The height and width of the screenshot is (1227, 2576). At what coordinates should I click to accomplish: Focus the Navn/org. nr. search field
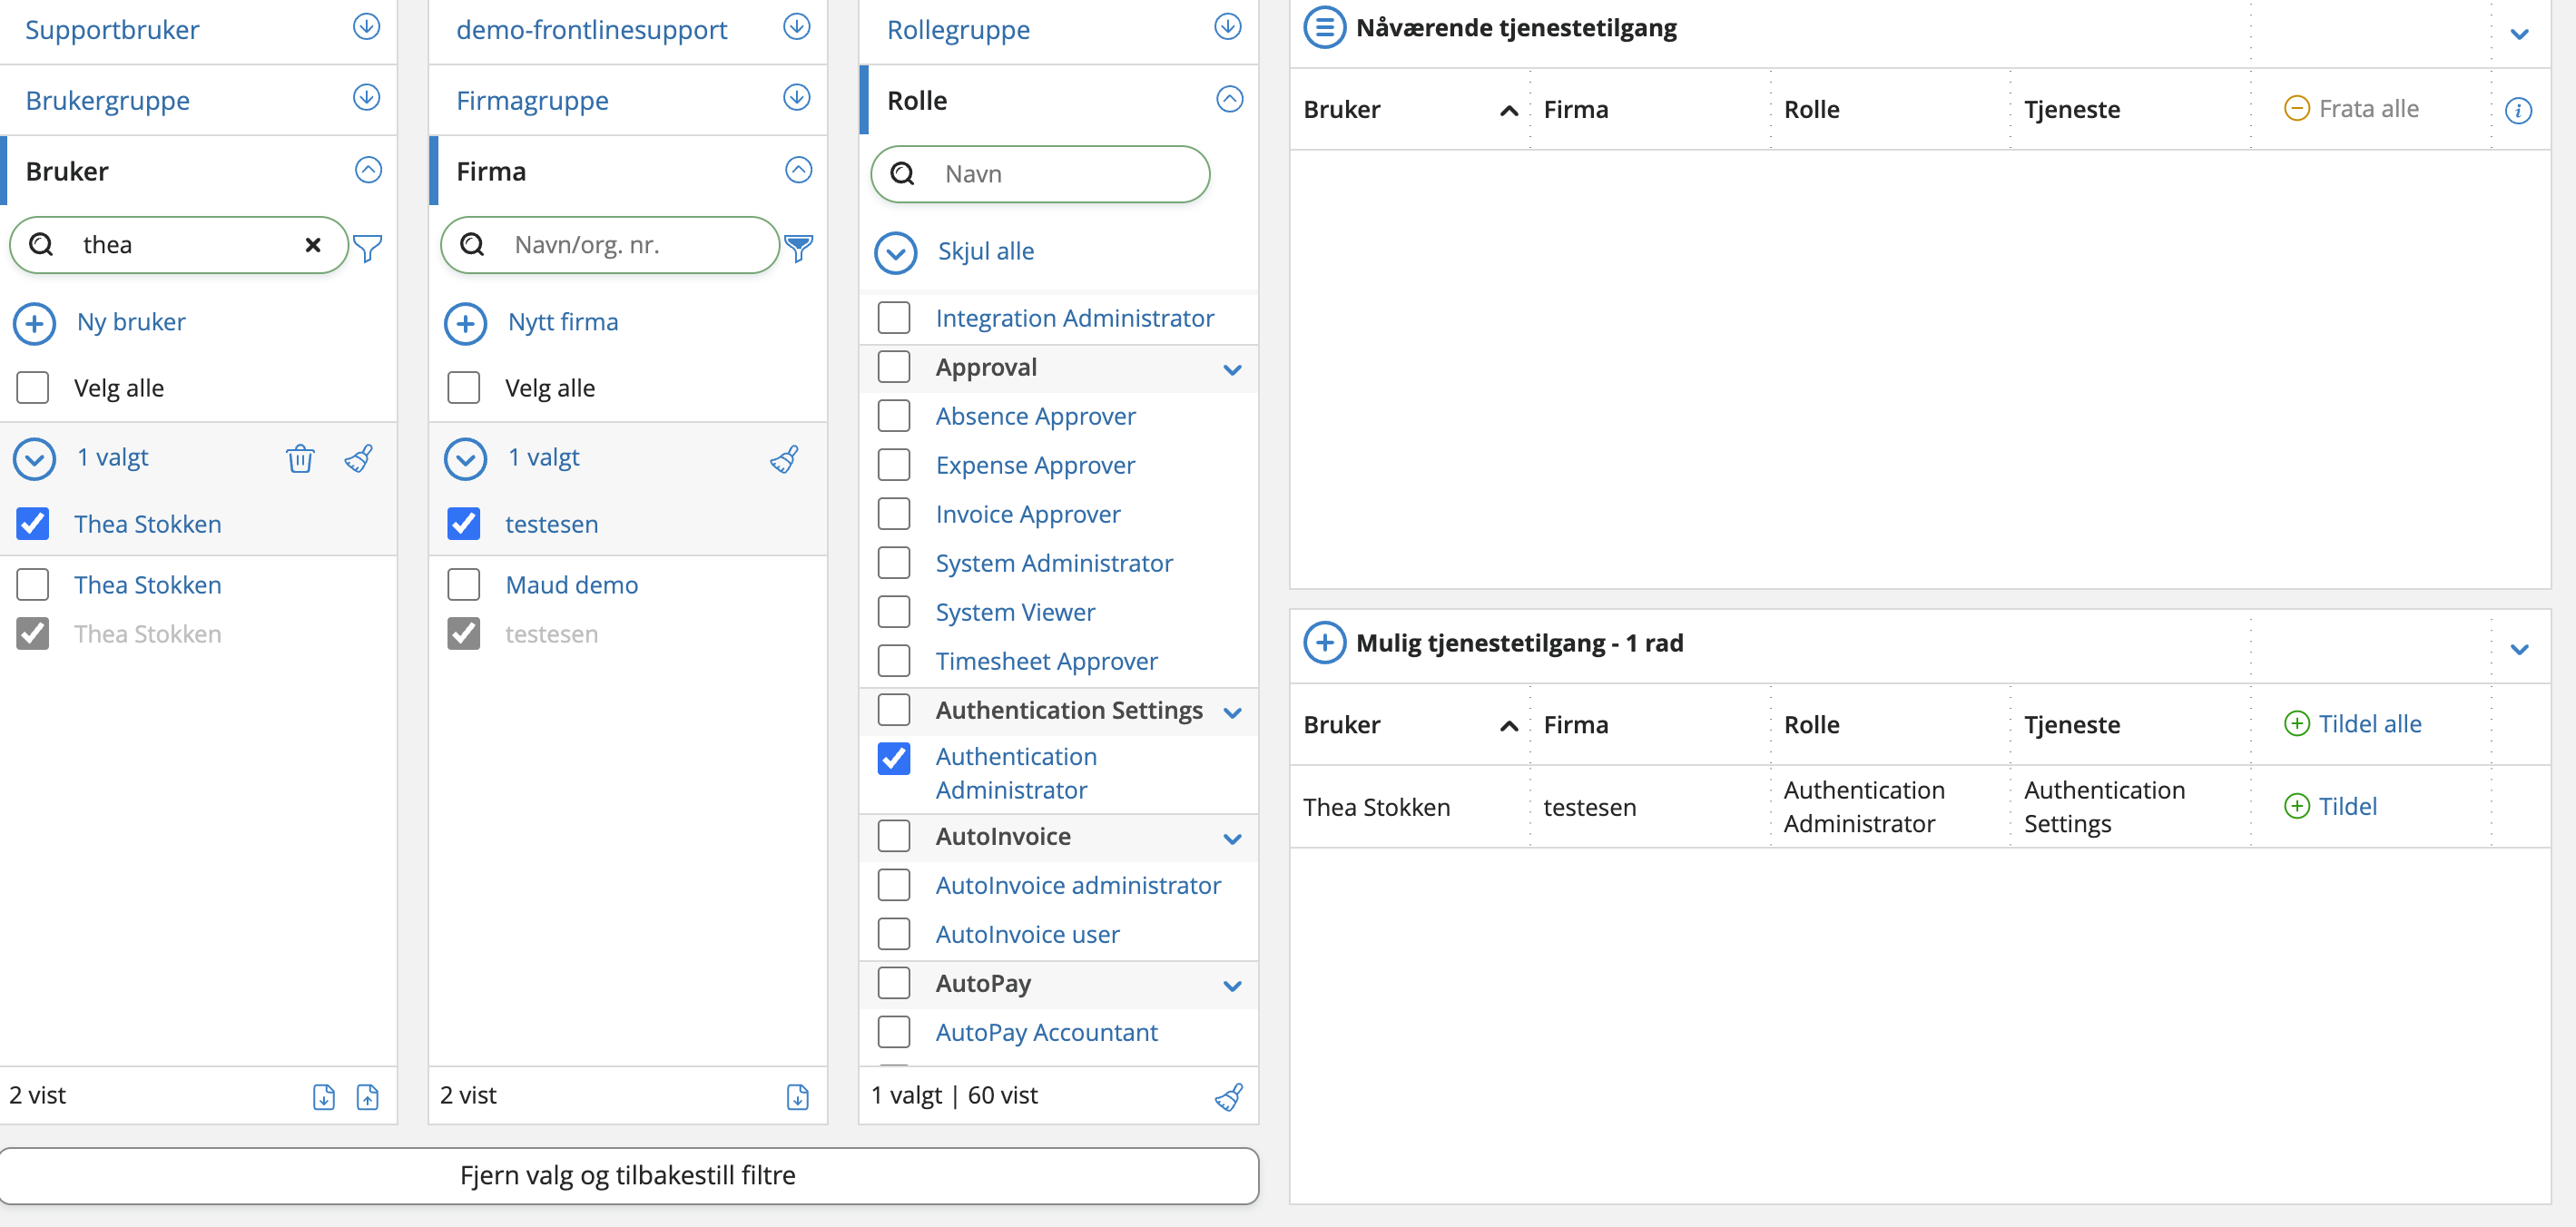tap(610, 245)
